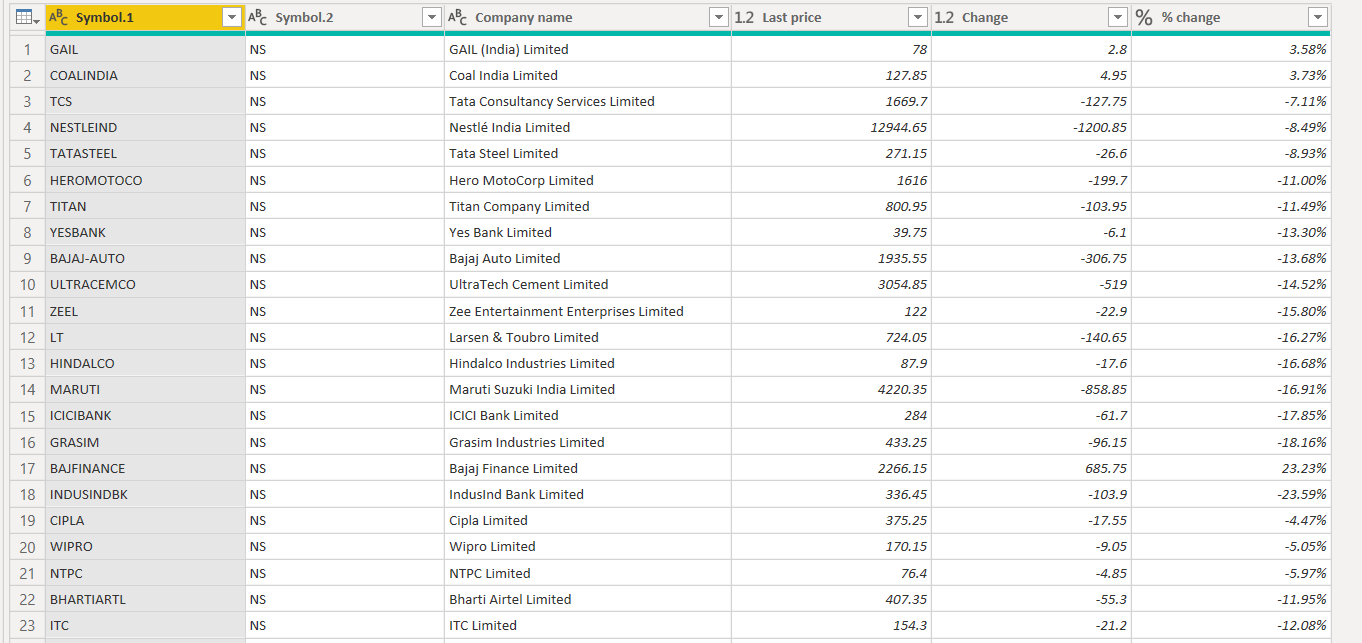Select row number 17
1362x643 pixels.
point(27,468)
